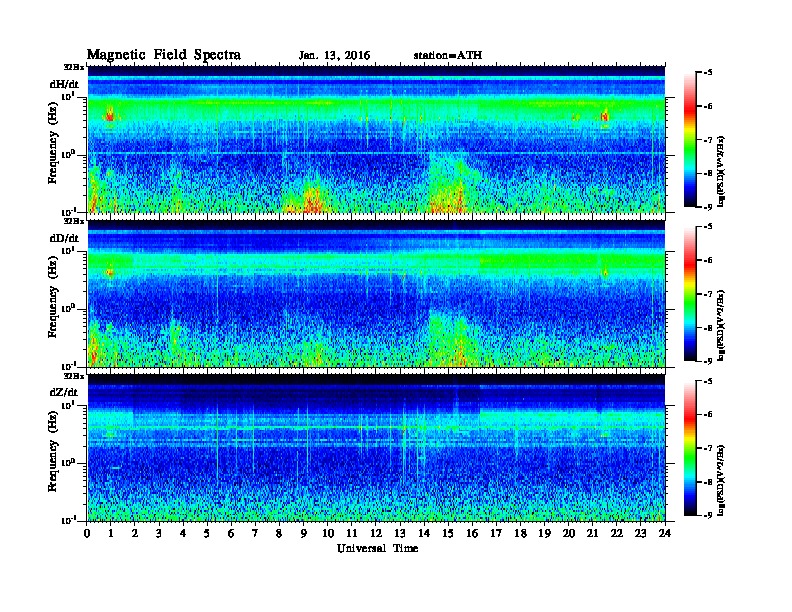Click the -9 value on dZ/dt color scale
This screenshot has width=792, height=612.
708,515
